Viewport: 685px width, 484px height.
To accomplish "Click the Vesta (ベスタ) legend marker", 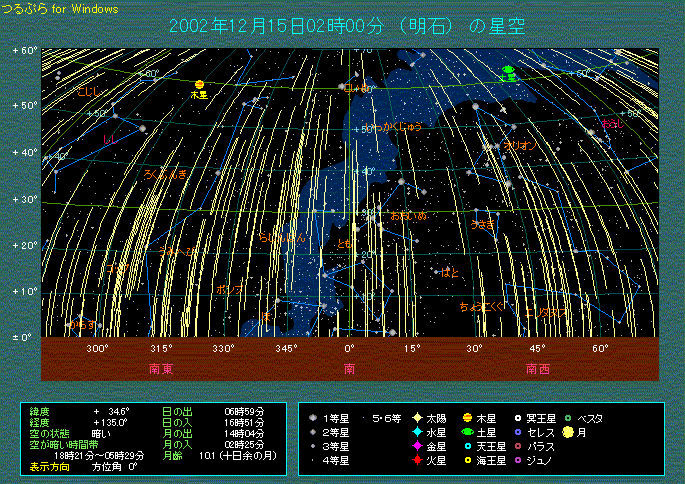I will (x=568, y=418).
